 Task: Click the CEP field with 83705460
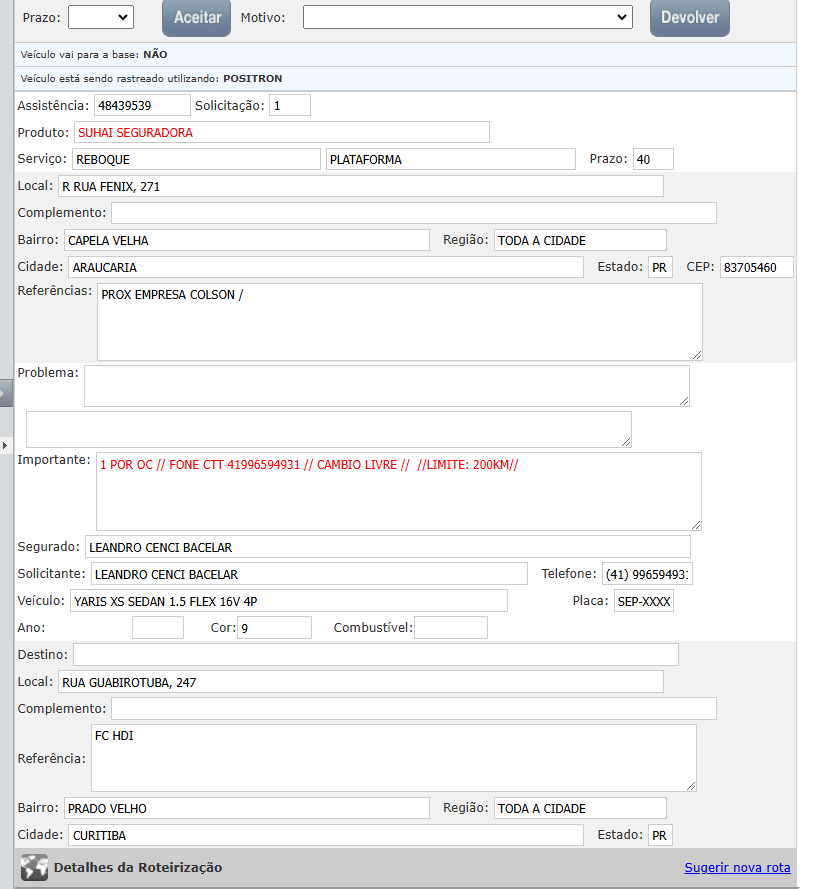point(756,267)
